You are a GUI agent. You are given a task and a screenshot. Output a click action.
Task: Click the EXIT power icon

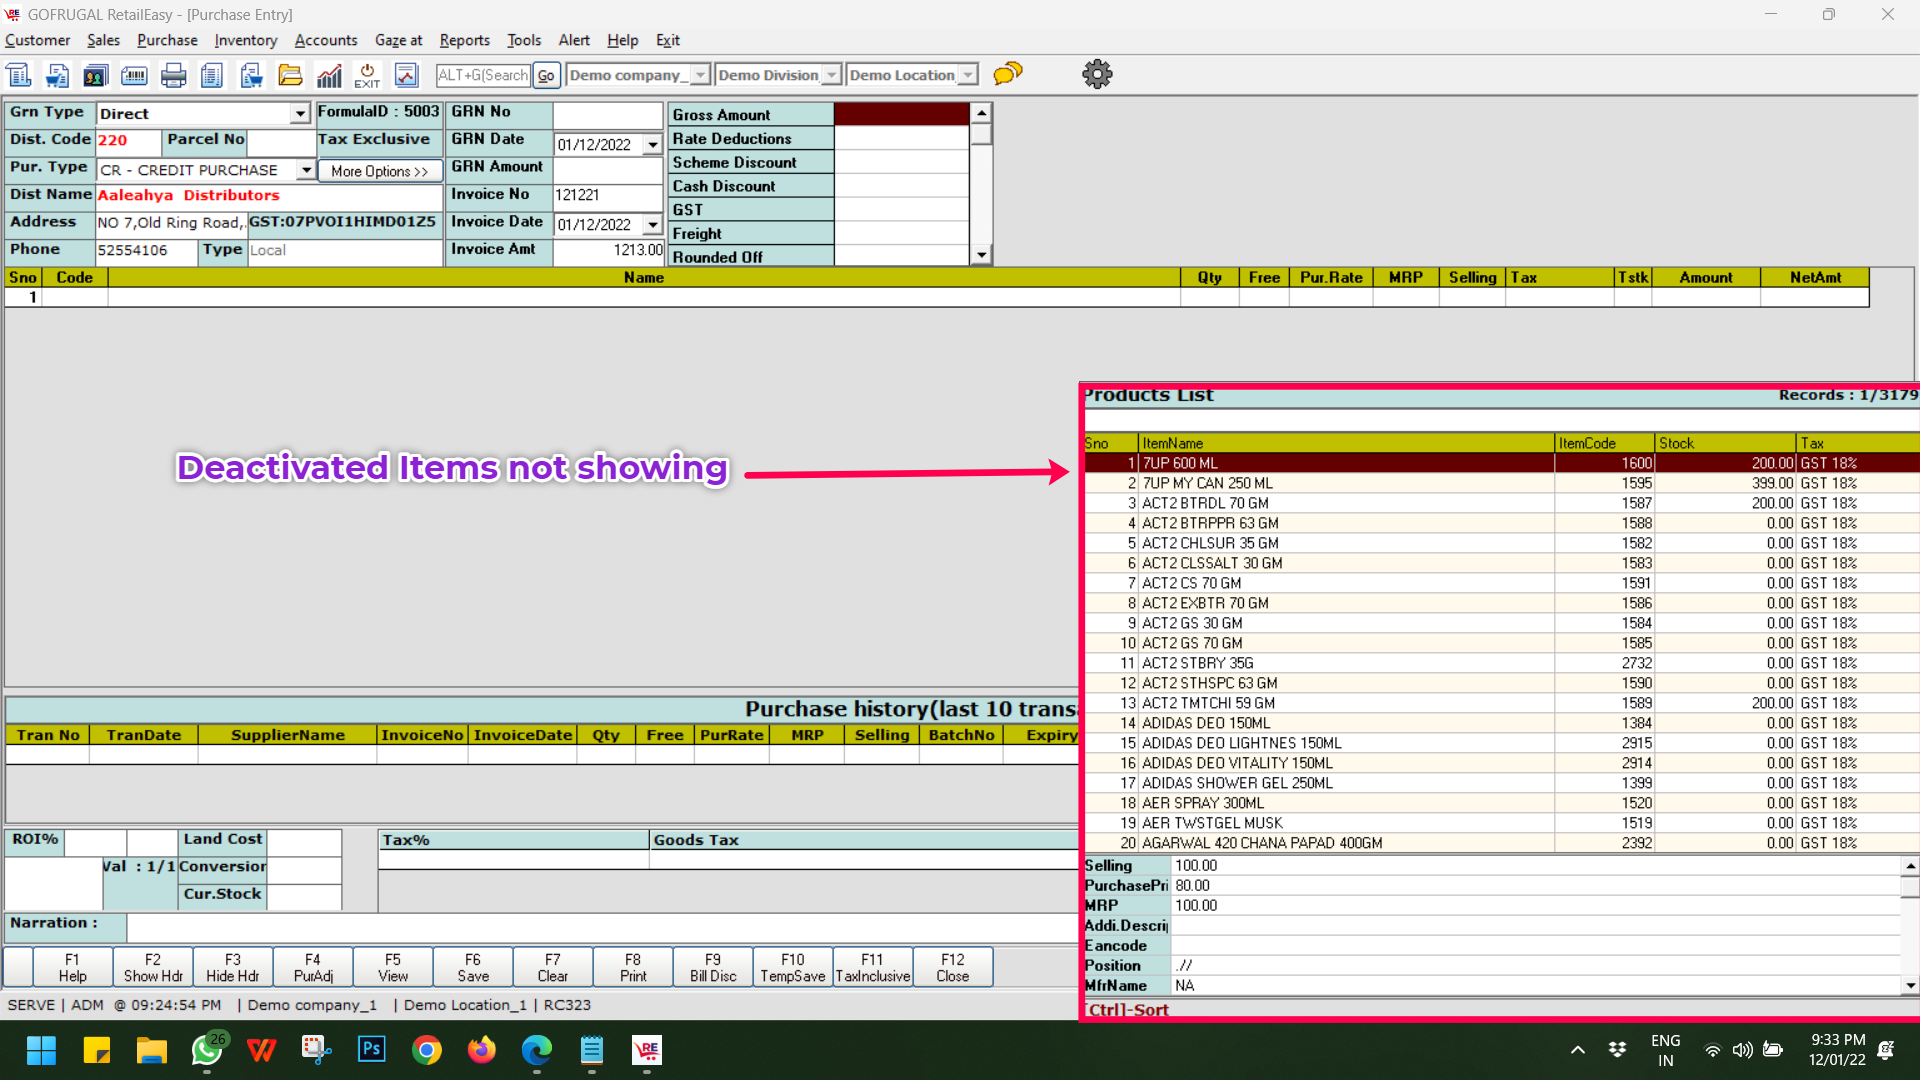367,75
